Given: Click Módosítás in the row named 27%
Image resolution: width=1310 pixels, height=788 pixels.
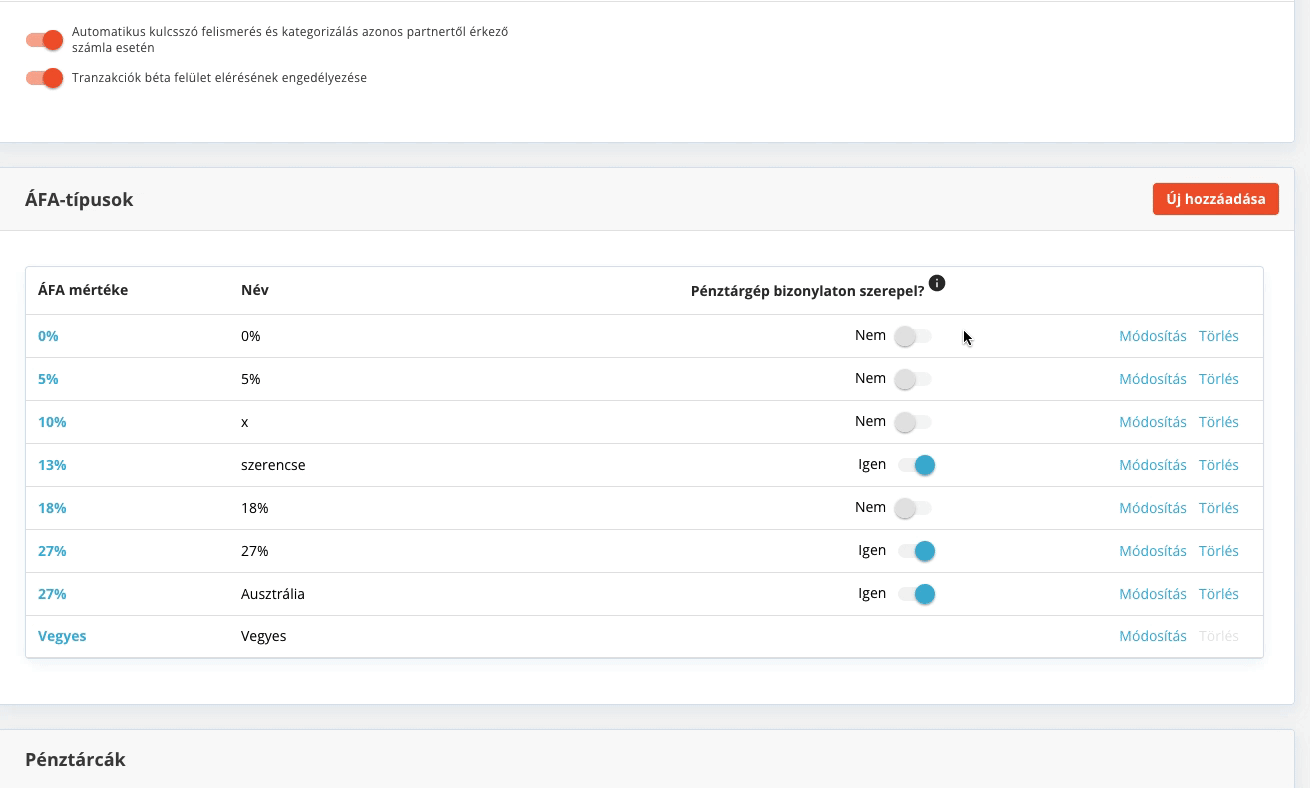Looking at the screenshot, I should click(x=1153, y=551).
